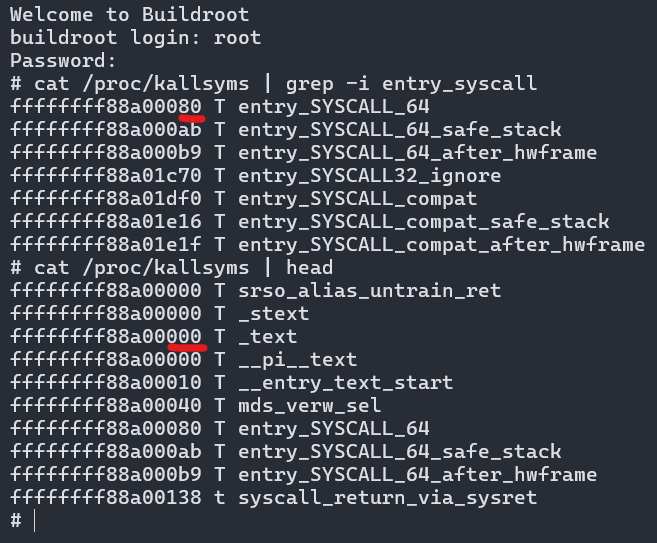
Task: Click the address ffffffff88a00010
Action: tap(106, 383)
